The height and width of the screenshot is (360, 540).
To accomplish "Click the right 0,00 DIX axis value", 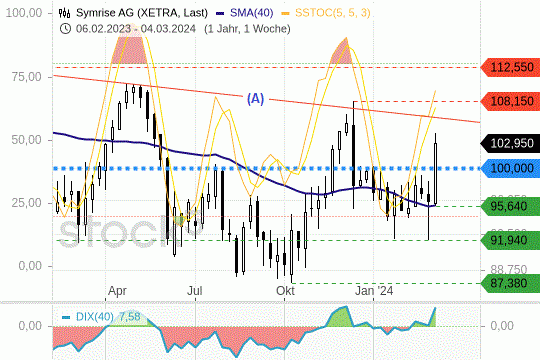I will point(502,326).
